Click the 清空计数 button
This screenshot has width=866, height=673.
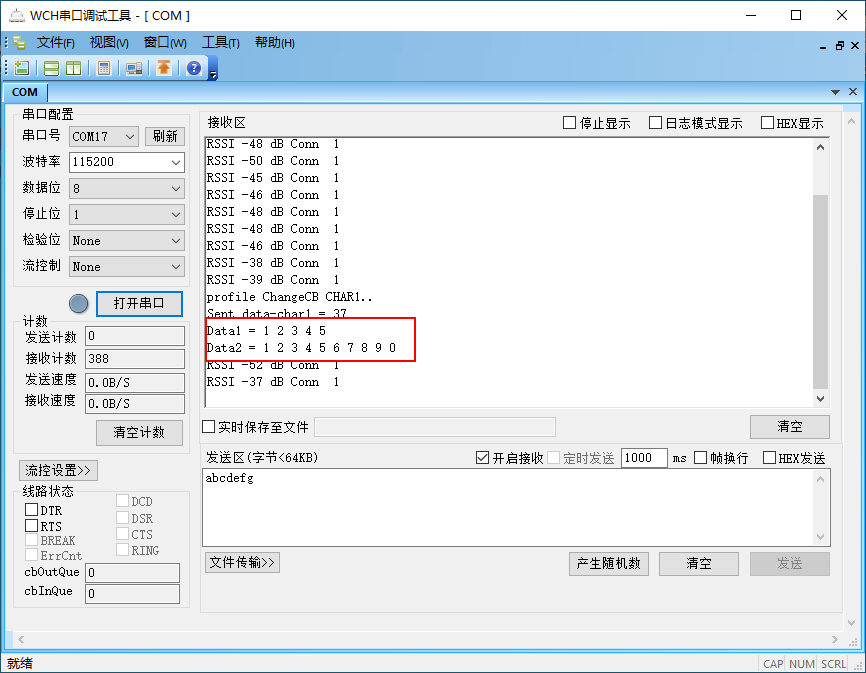(x=139, y=432)
